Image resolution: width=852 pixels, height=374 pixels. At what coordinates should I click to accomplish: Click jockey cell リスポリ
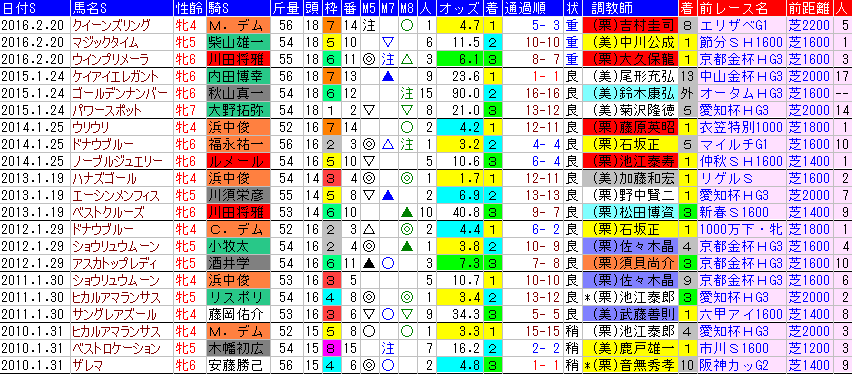coord(238,297)
